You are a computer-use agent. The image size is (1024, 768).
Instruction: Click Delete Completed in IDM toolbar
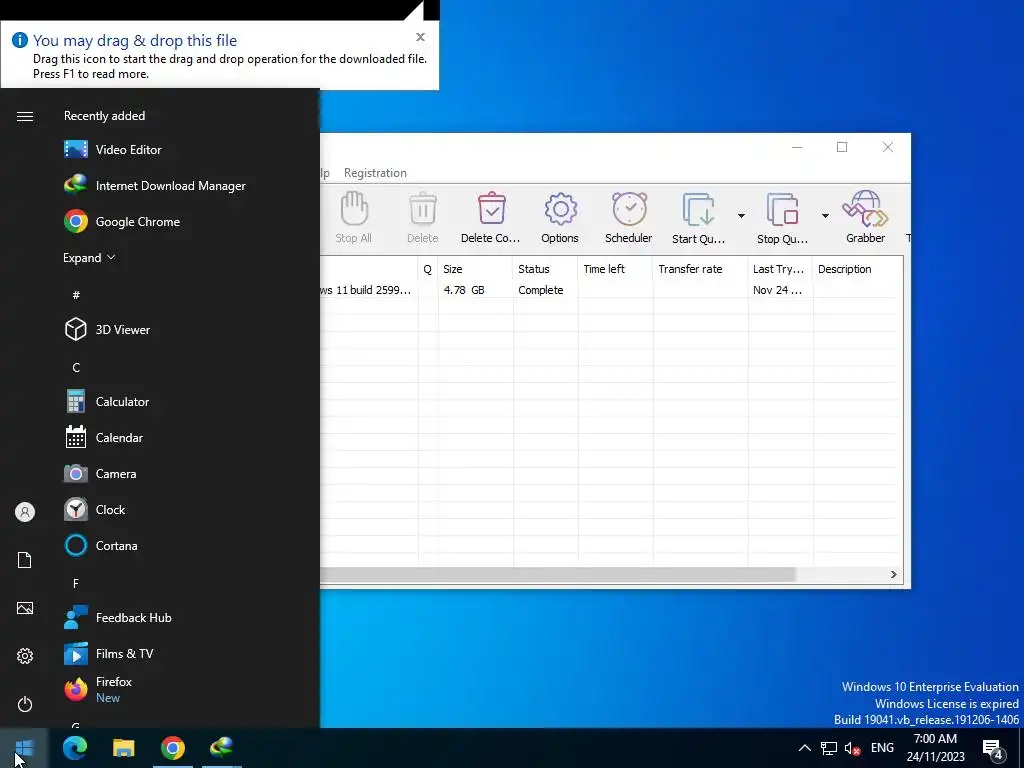click(490, 218)
